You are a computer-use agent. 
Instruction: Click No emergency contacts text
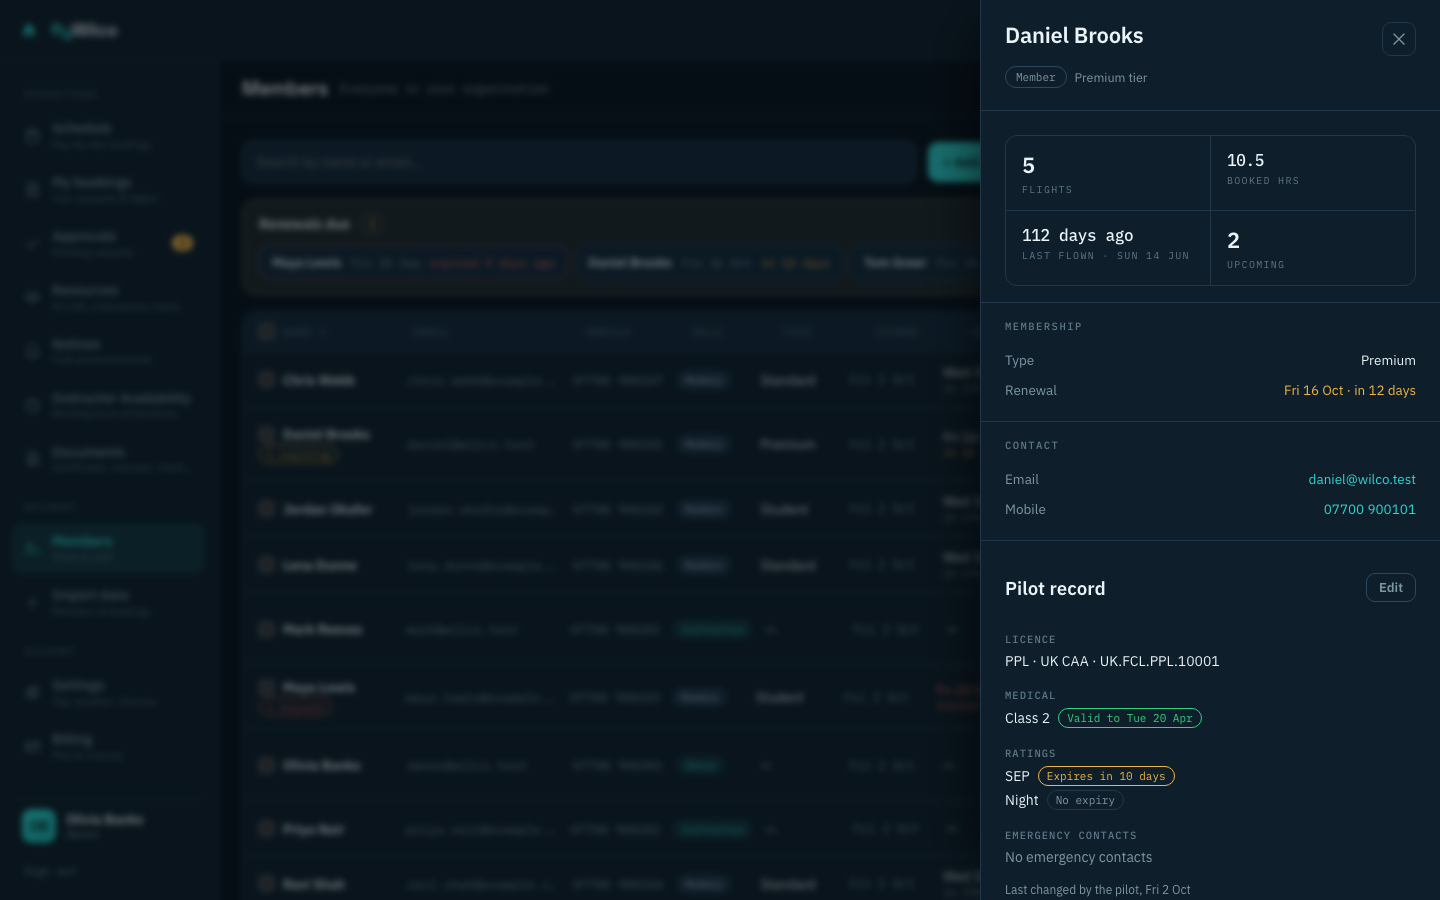(1078, 858)
